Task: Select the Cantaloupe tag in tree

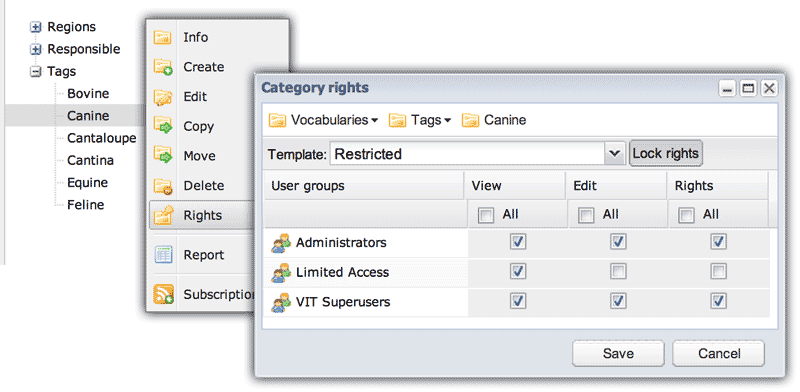Action: [x=102, y=138]
